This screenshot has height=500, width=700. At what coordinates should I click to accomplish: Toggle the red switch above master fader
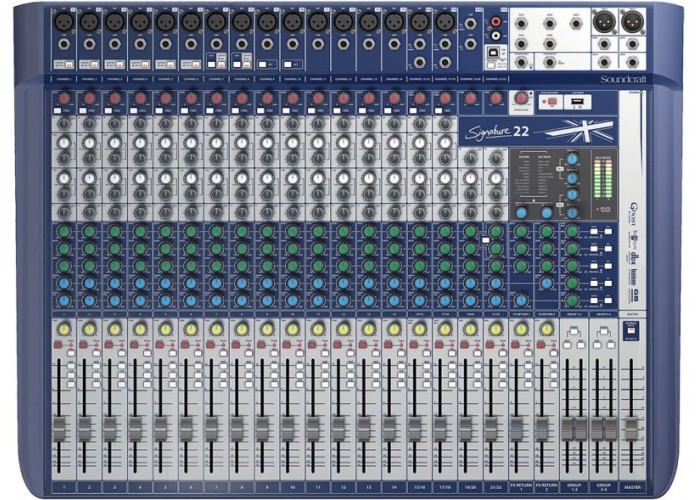click(x=631, y=330)
